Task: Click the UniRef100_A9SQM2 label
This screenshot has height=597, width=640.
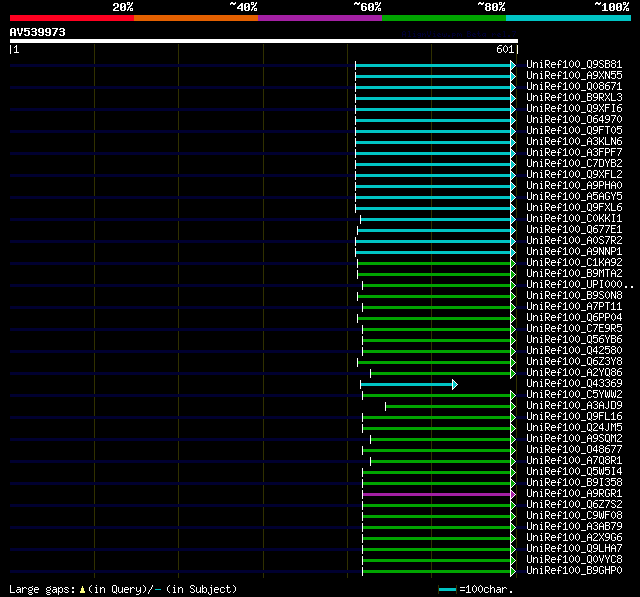Action: pos(574,439)
